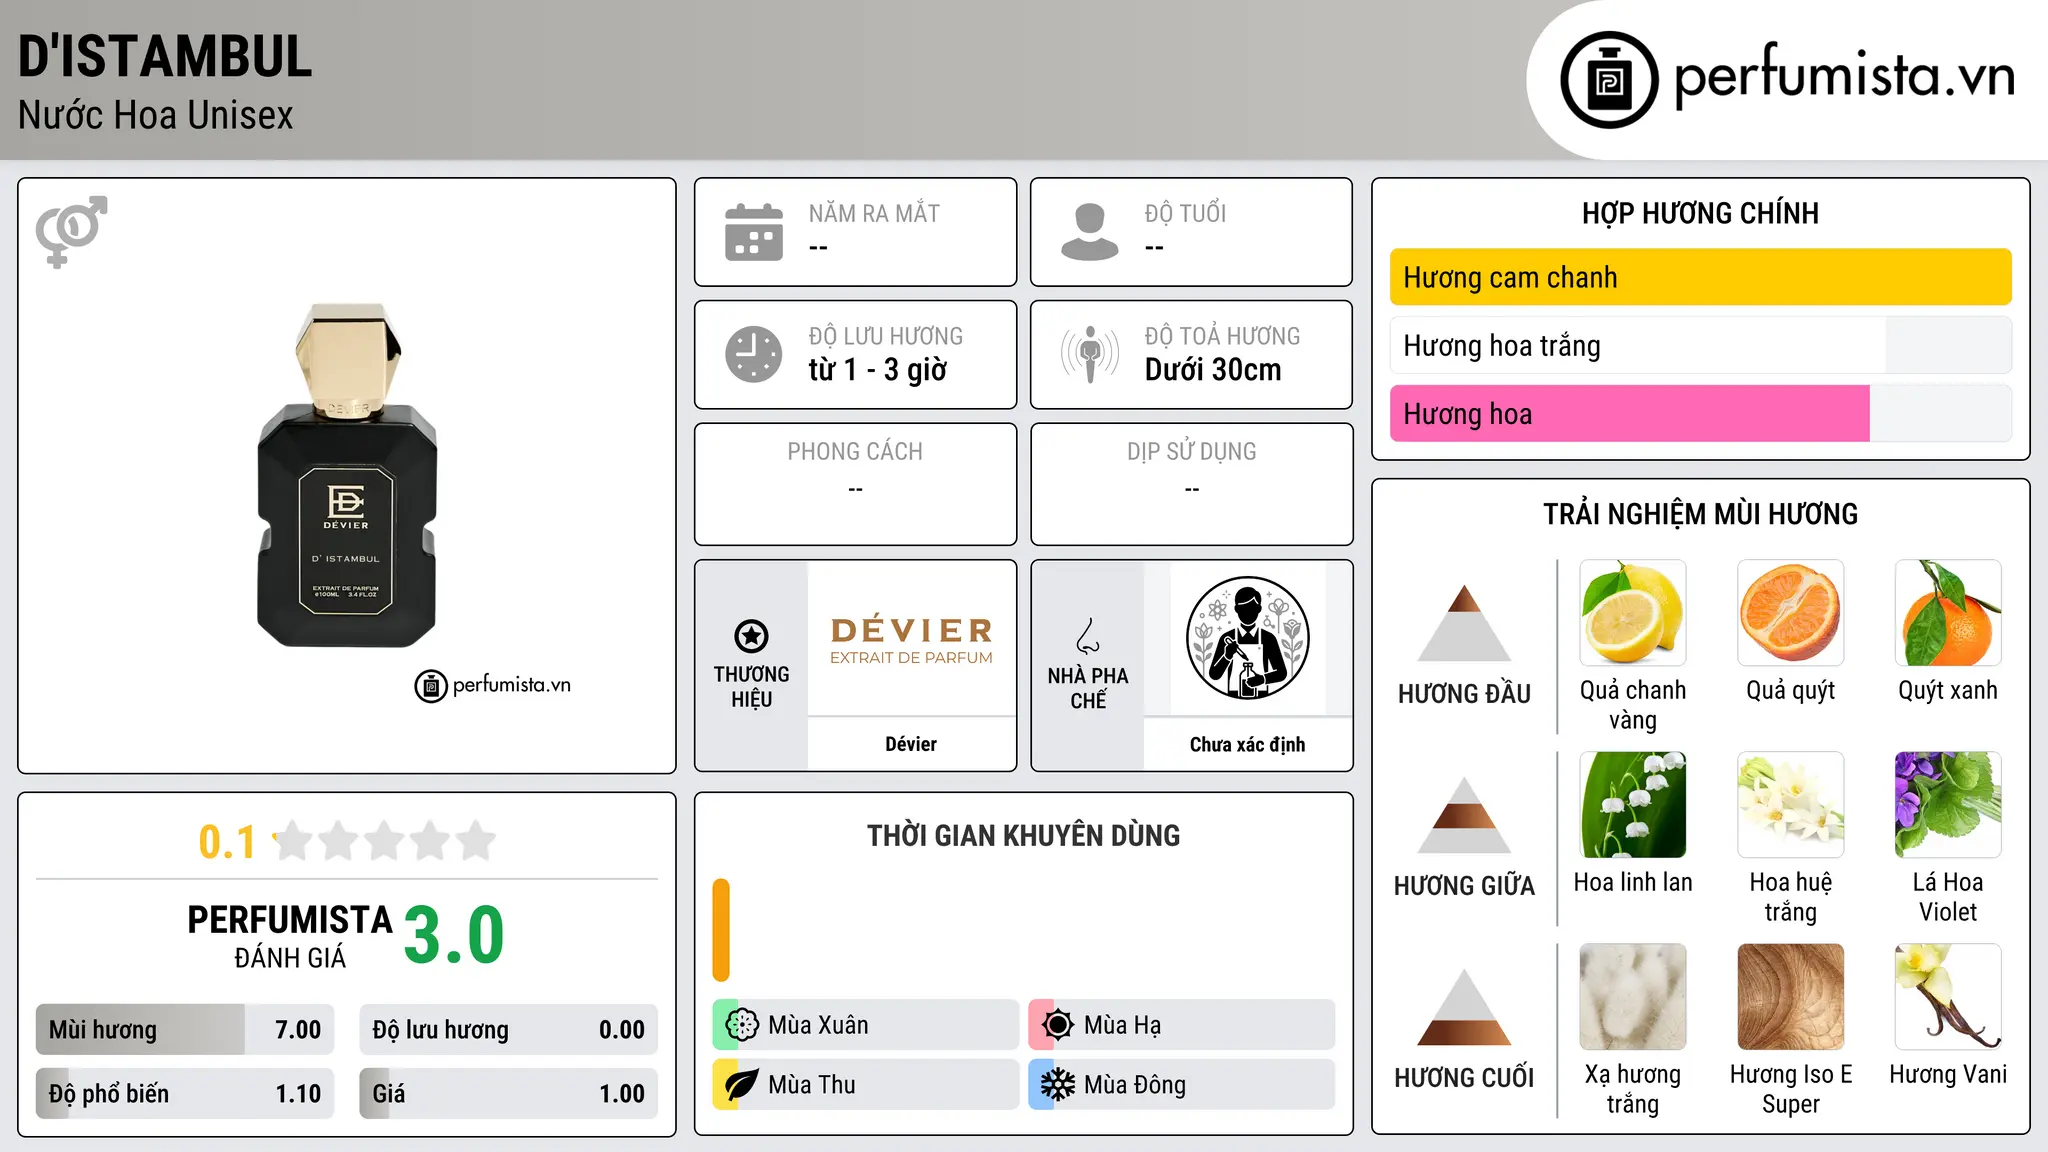Screen dimensions: 2048x1152
Task: Click the Hương cuối base-note pyramid icon
Action: pyautogui.click(x=1464, y=1007)
